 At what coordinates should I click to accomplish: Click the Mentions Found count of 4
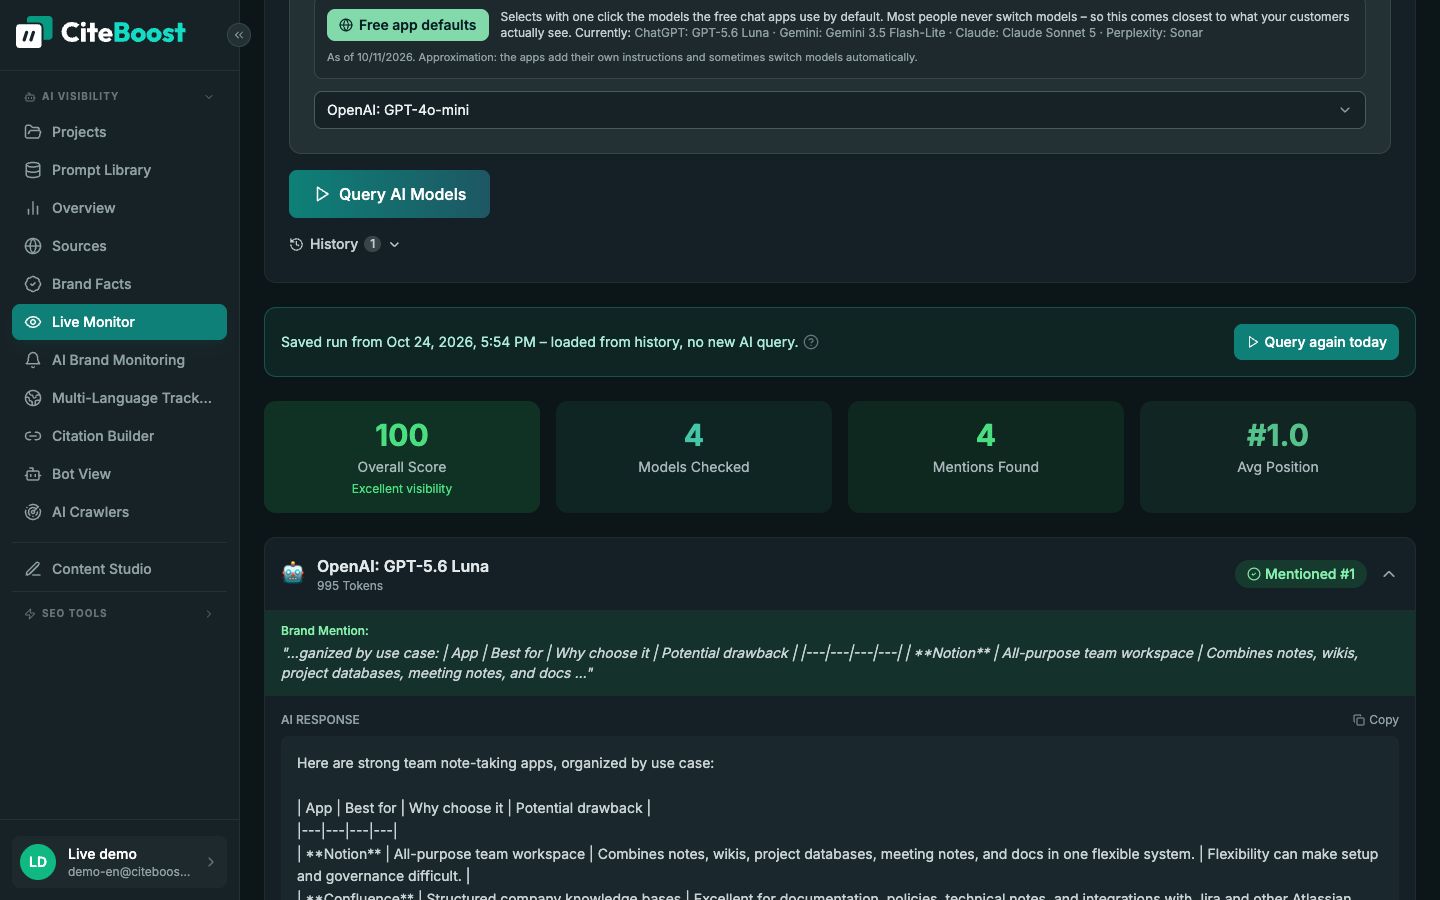point(986,435)
